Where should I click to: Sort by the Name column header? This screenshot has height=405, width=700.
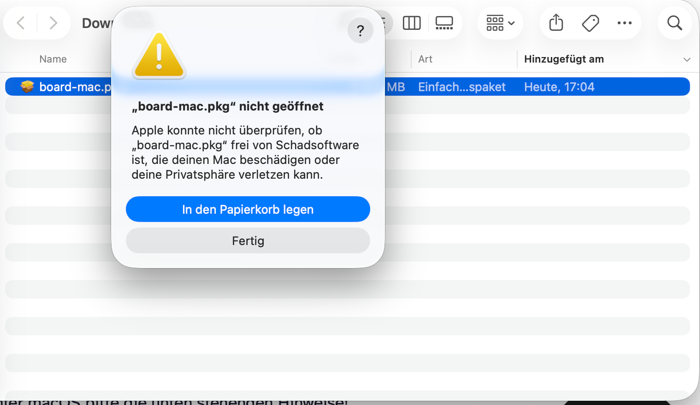click(53, 59)
